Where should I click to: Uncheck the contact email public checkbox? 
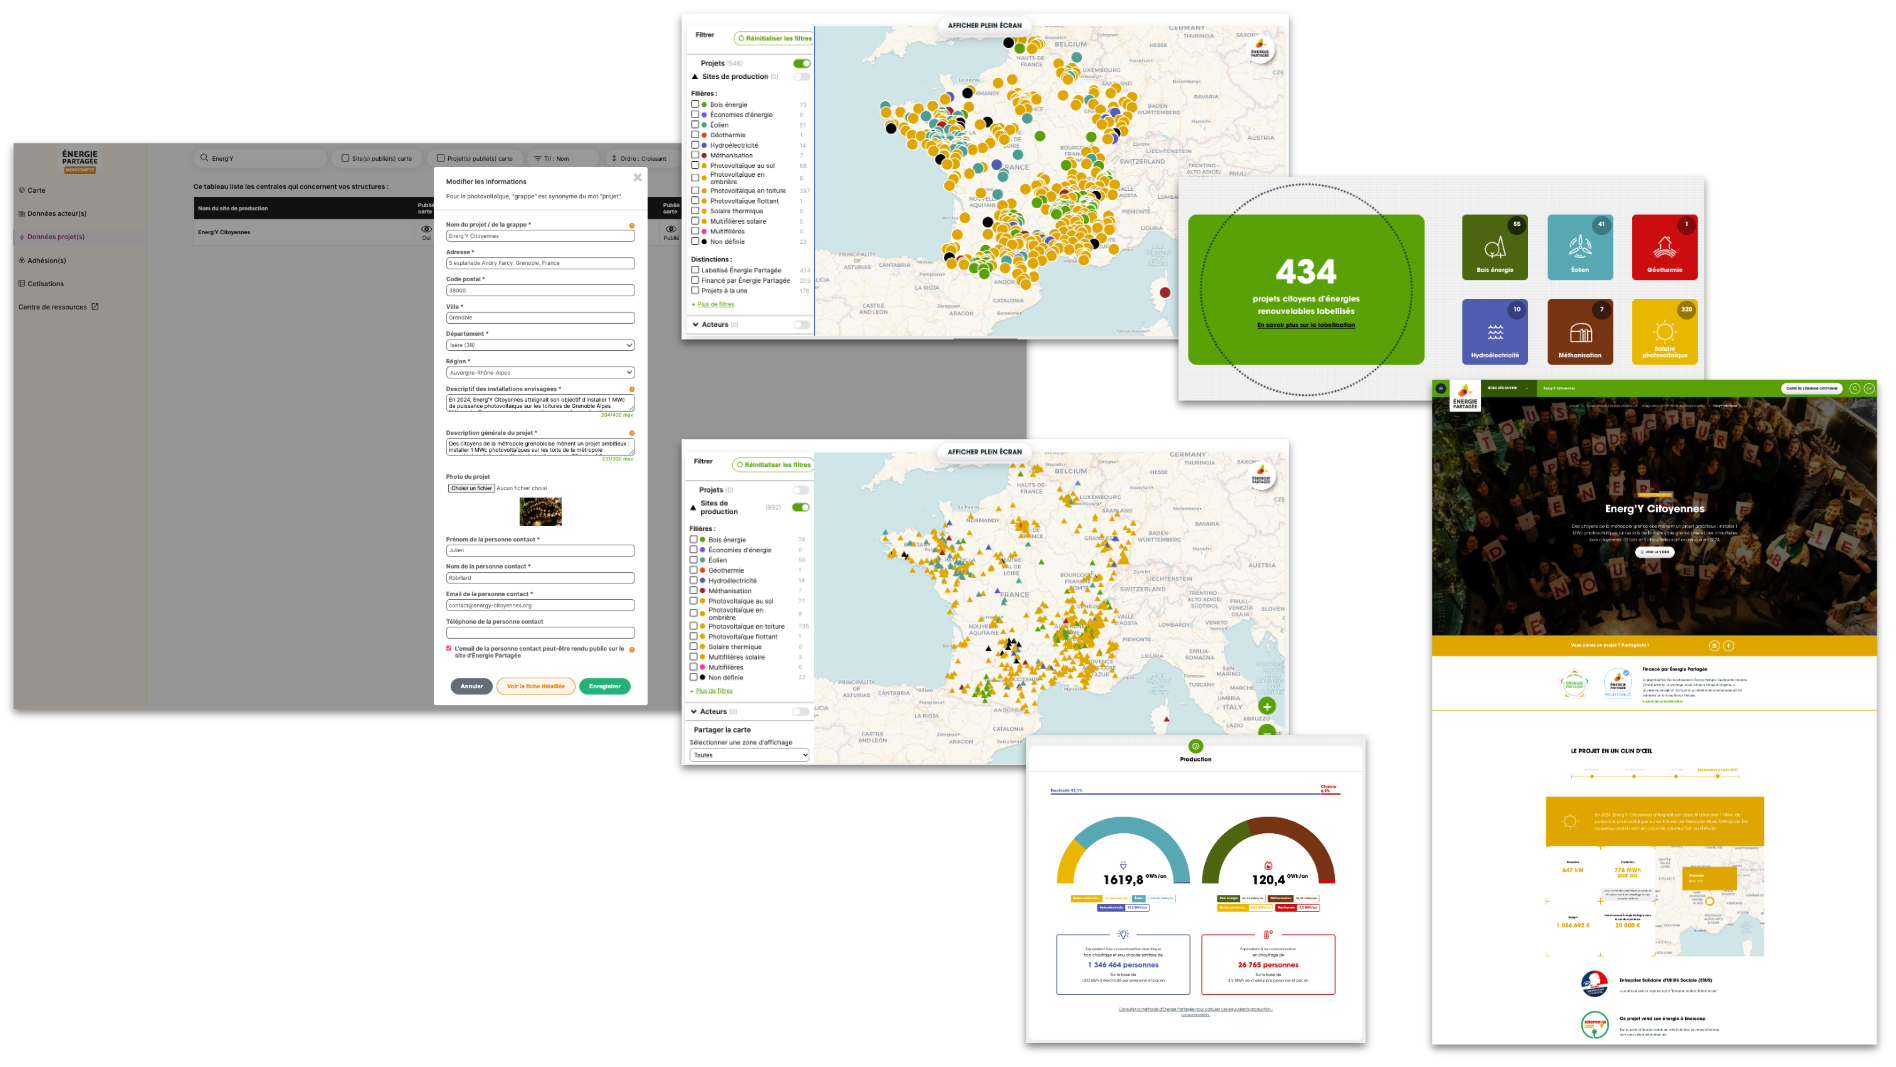pos(449,649)
